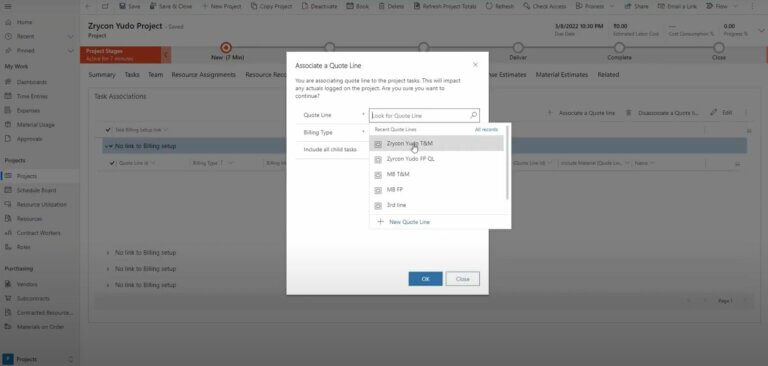
Task: Click Disassociate a Quote line command
Action: click(663, 113)
